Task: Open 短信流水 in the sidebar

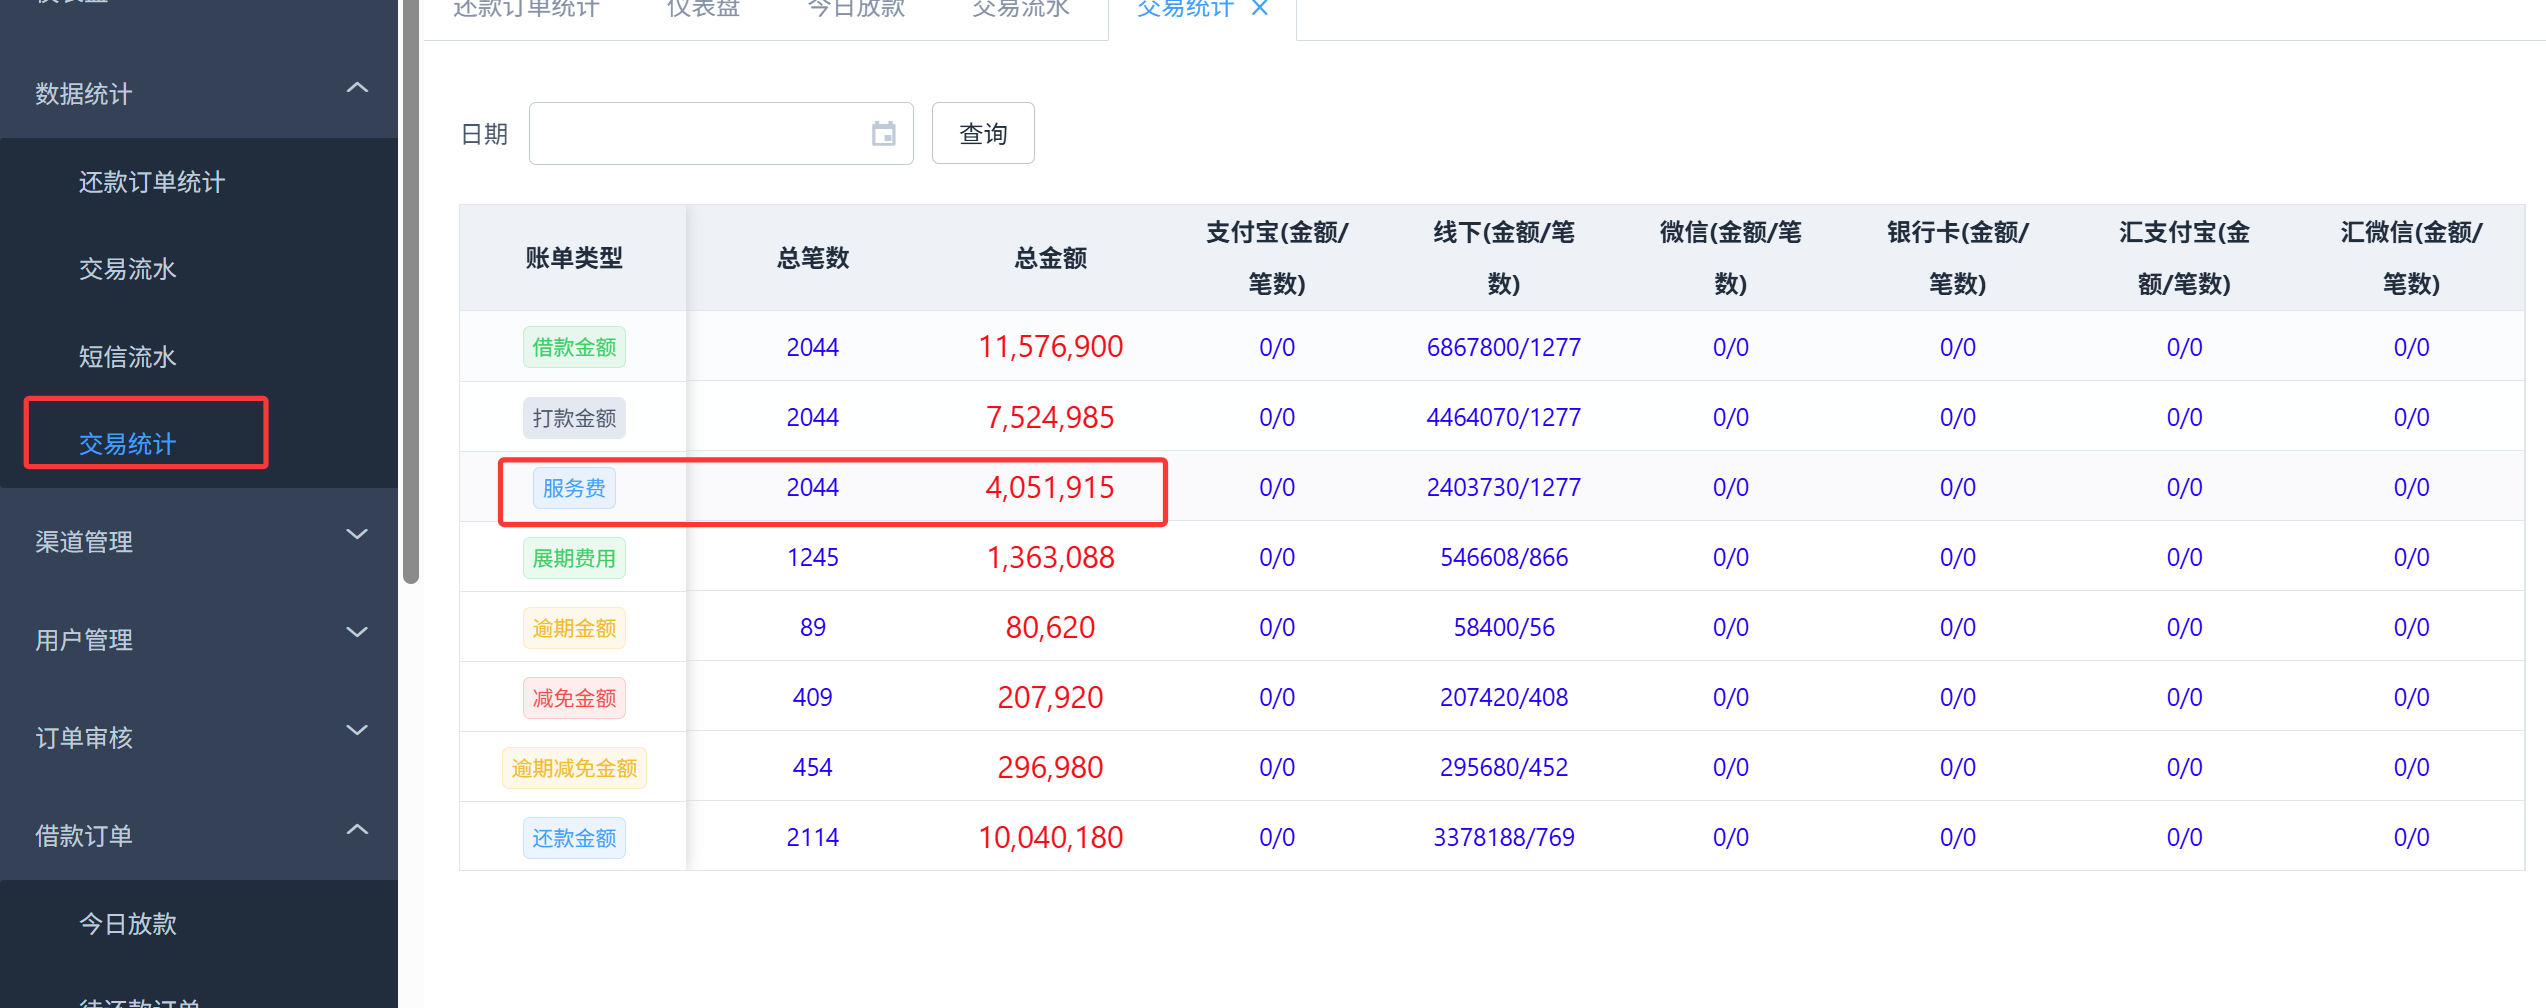Action: (128, 357)
